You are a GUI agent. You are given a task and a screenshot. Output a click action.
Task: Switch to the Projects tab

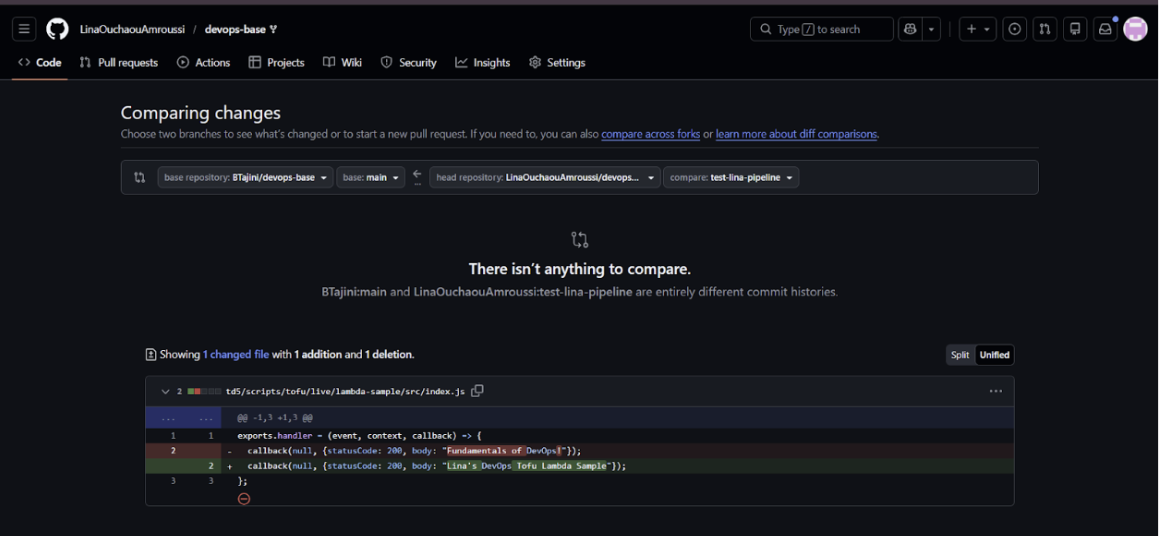(x=276, y=62)
